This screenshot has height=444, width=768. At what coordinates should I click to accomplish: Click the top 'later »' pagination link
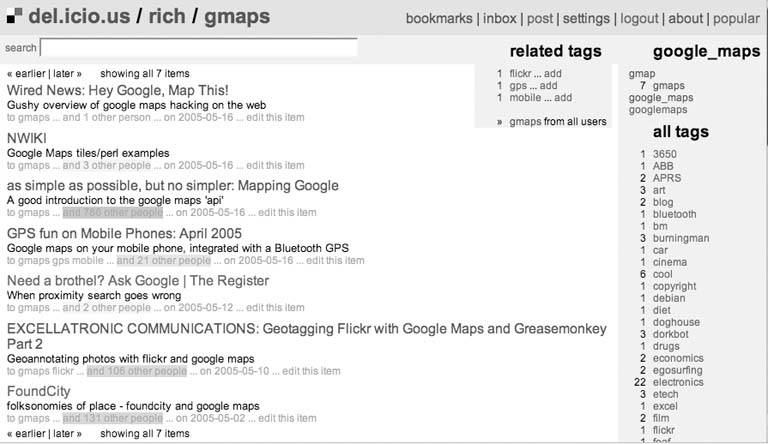tap(67, 74)
